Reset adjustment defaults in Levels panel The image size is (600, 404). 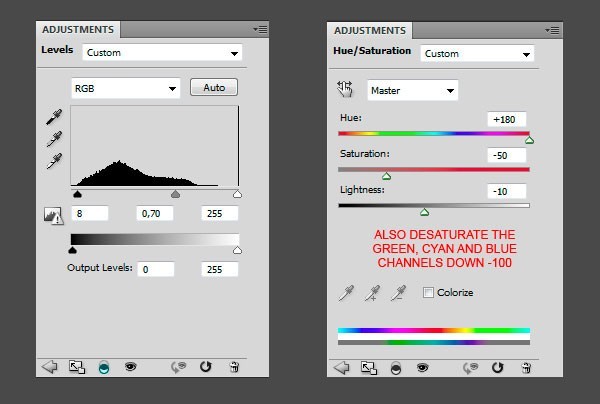205,367
